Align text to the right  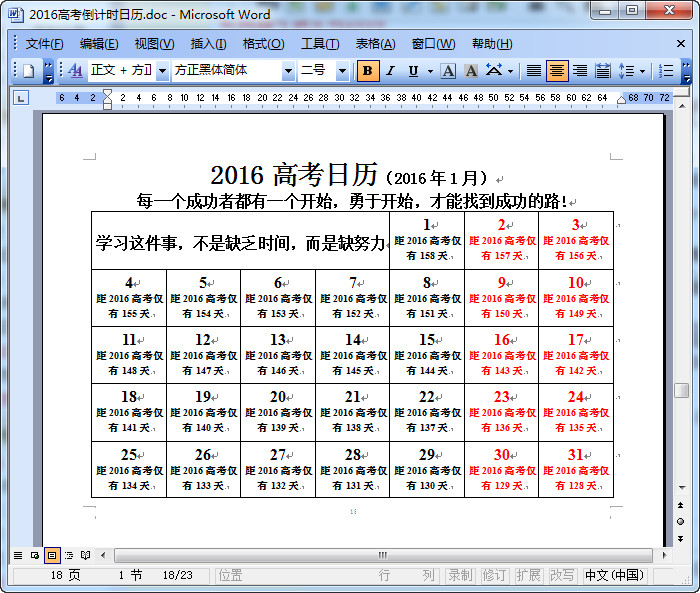tap(580, 71)
